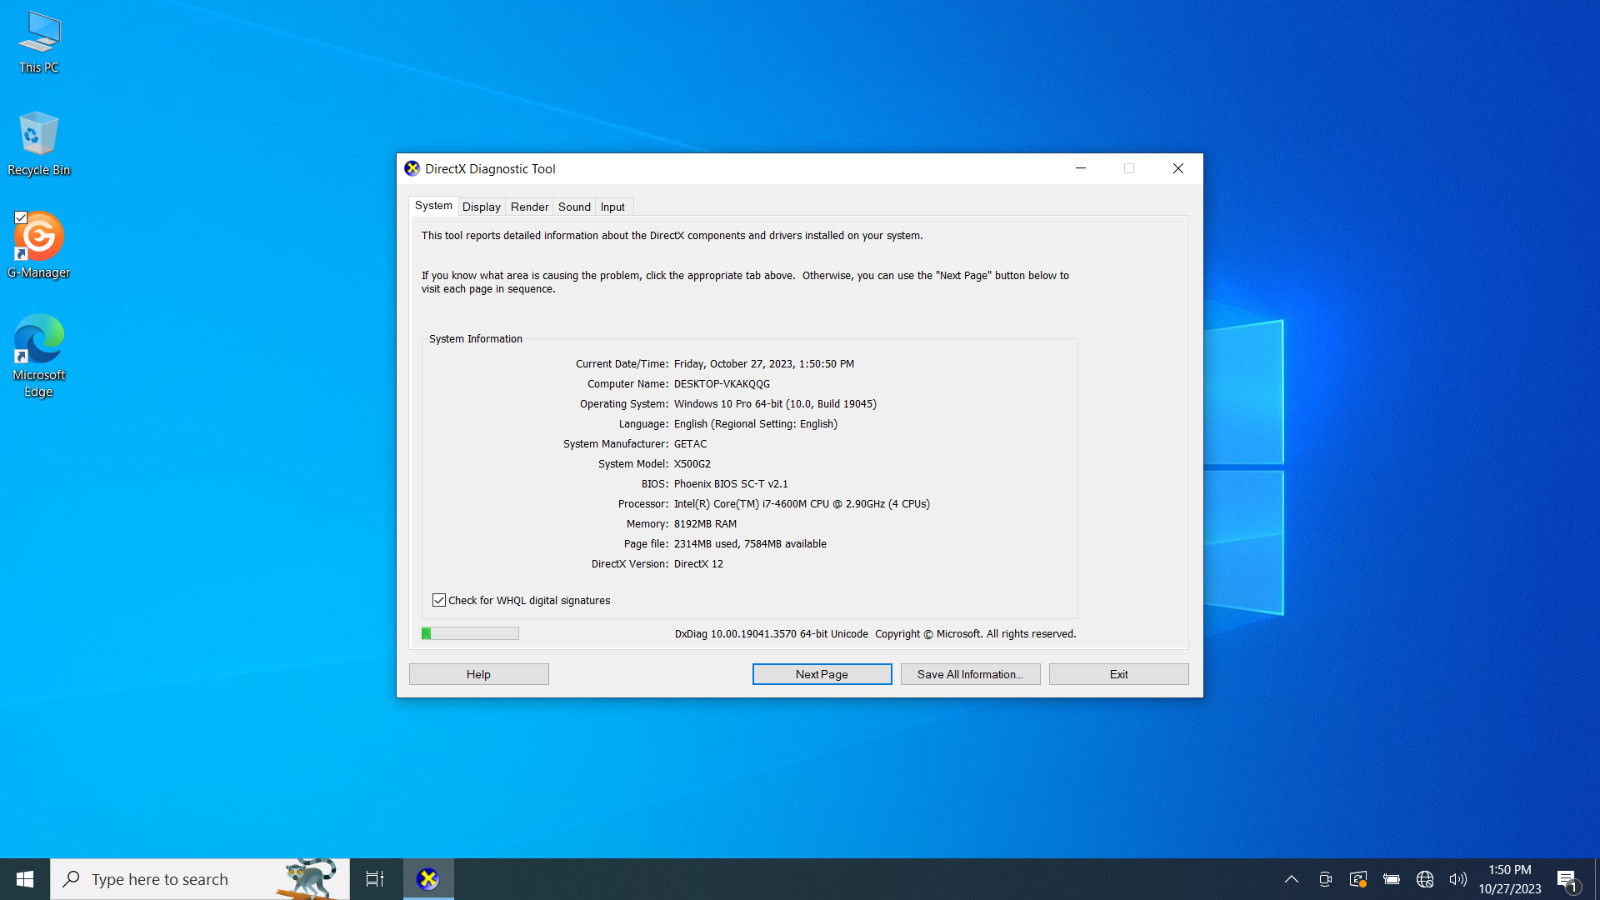Click the DirectX Diagnostic Tool taskbar icon
This screenshot has height=900, width=1600.
click(x=428, y=879)
